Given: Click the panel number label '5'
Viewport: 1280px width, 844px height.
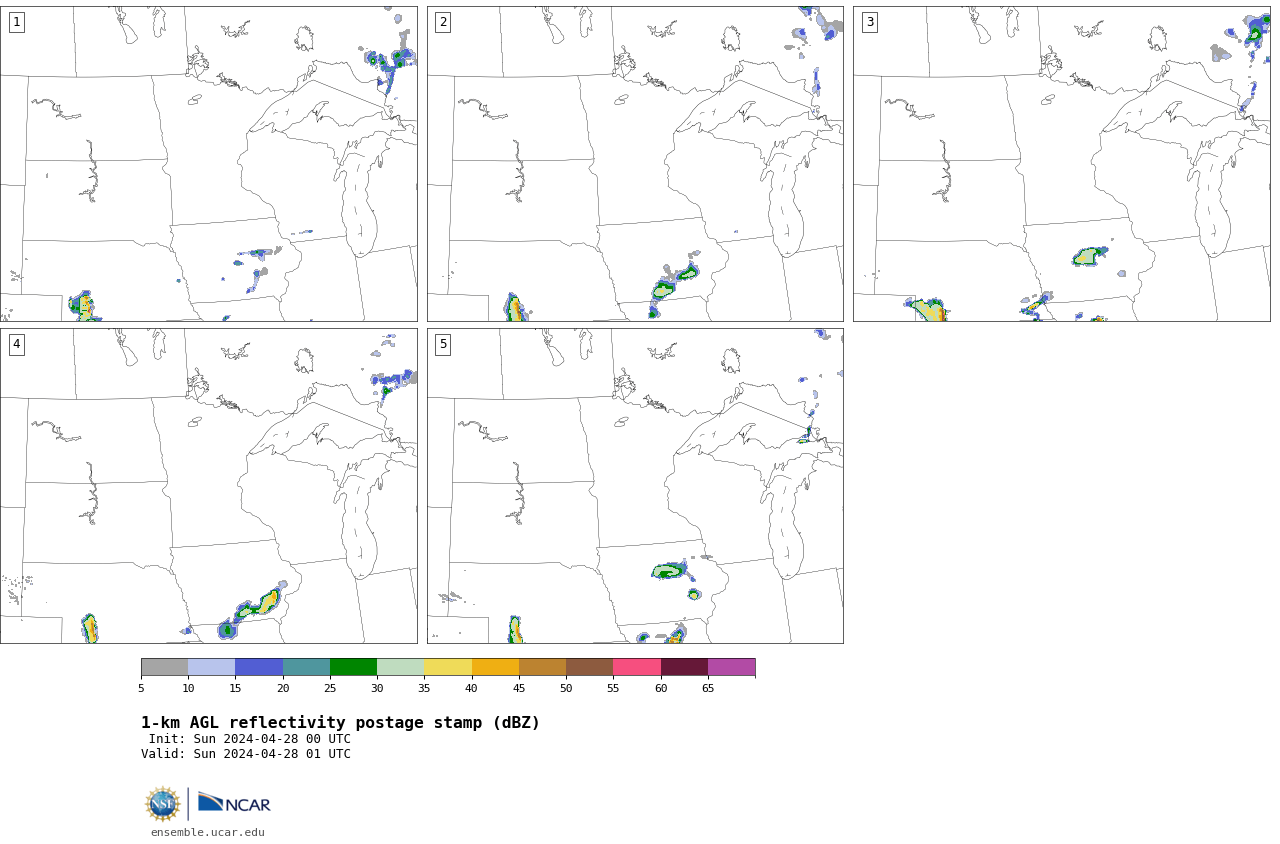Looking at the screenshot, I should [443, 344].
